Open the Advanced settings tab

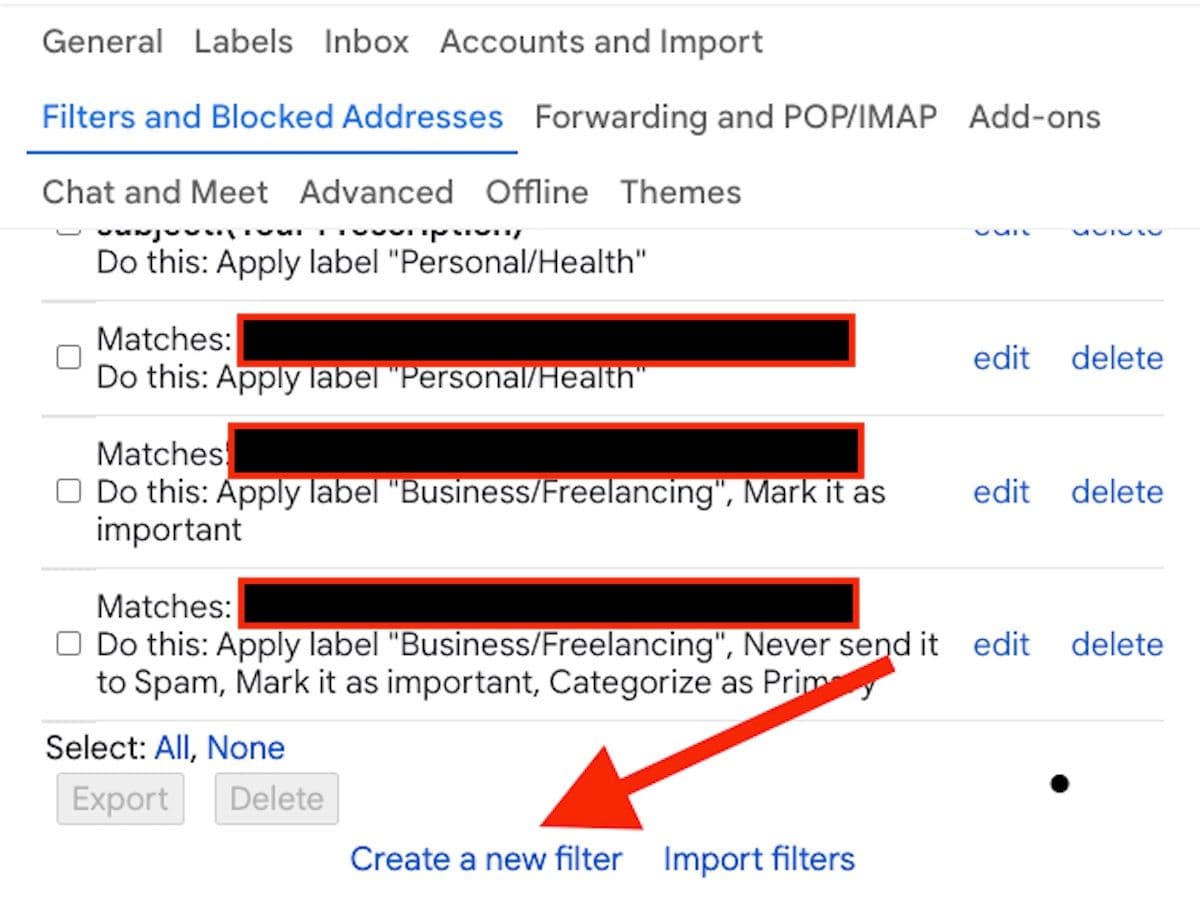(x=377, y=191)
